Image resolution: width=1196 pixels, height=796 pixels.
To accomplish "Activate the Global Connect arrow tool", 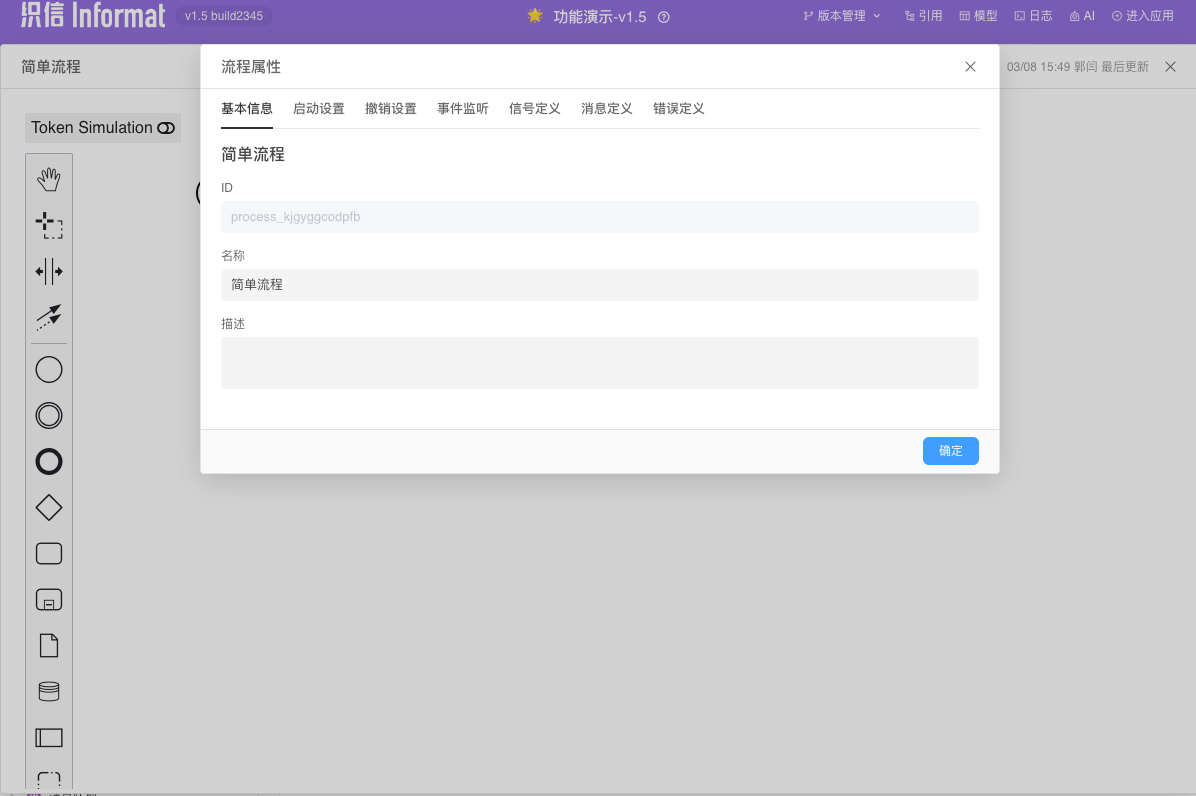I will [49, 317].
